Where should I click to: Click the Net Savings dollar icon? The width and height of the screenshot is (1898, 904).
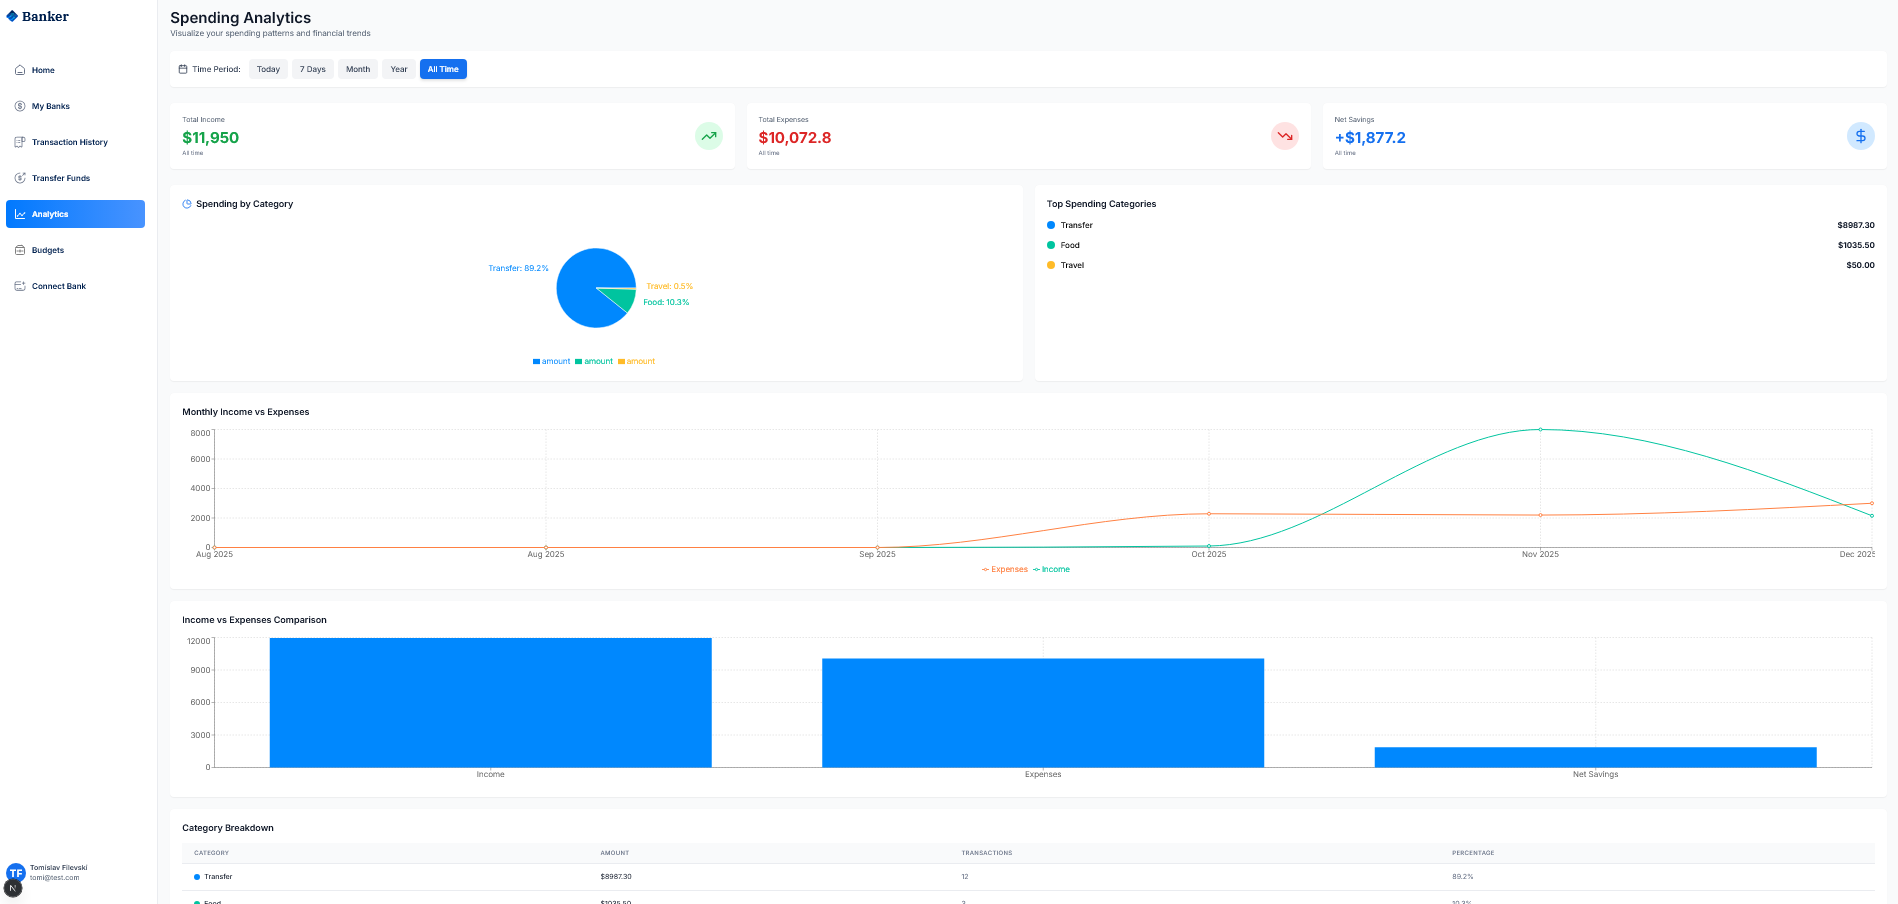click(x=1860, y=136)
